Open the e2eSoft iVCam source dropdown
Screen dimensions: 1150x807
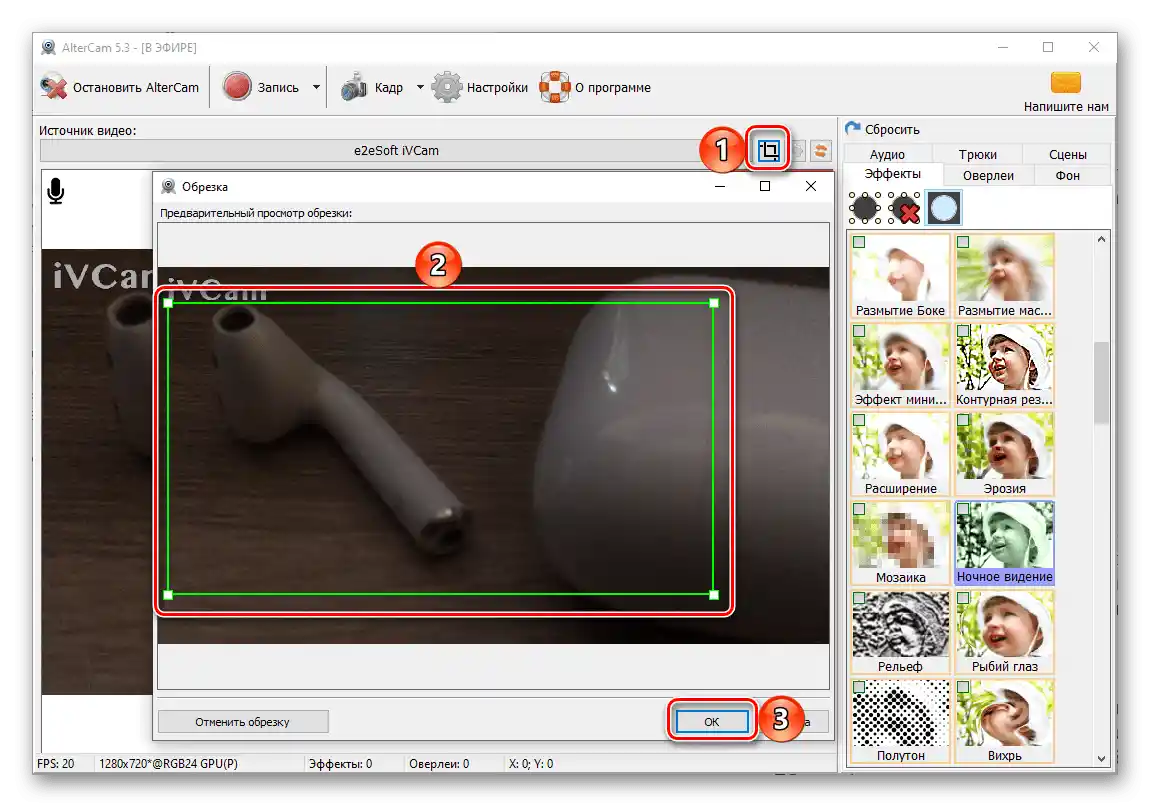(x=396, y=150)
